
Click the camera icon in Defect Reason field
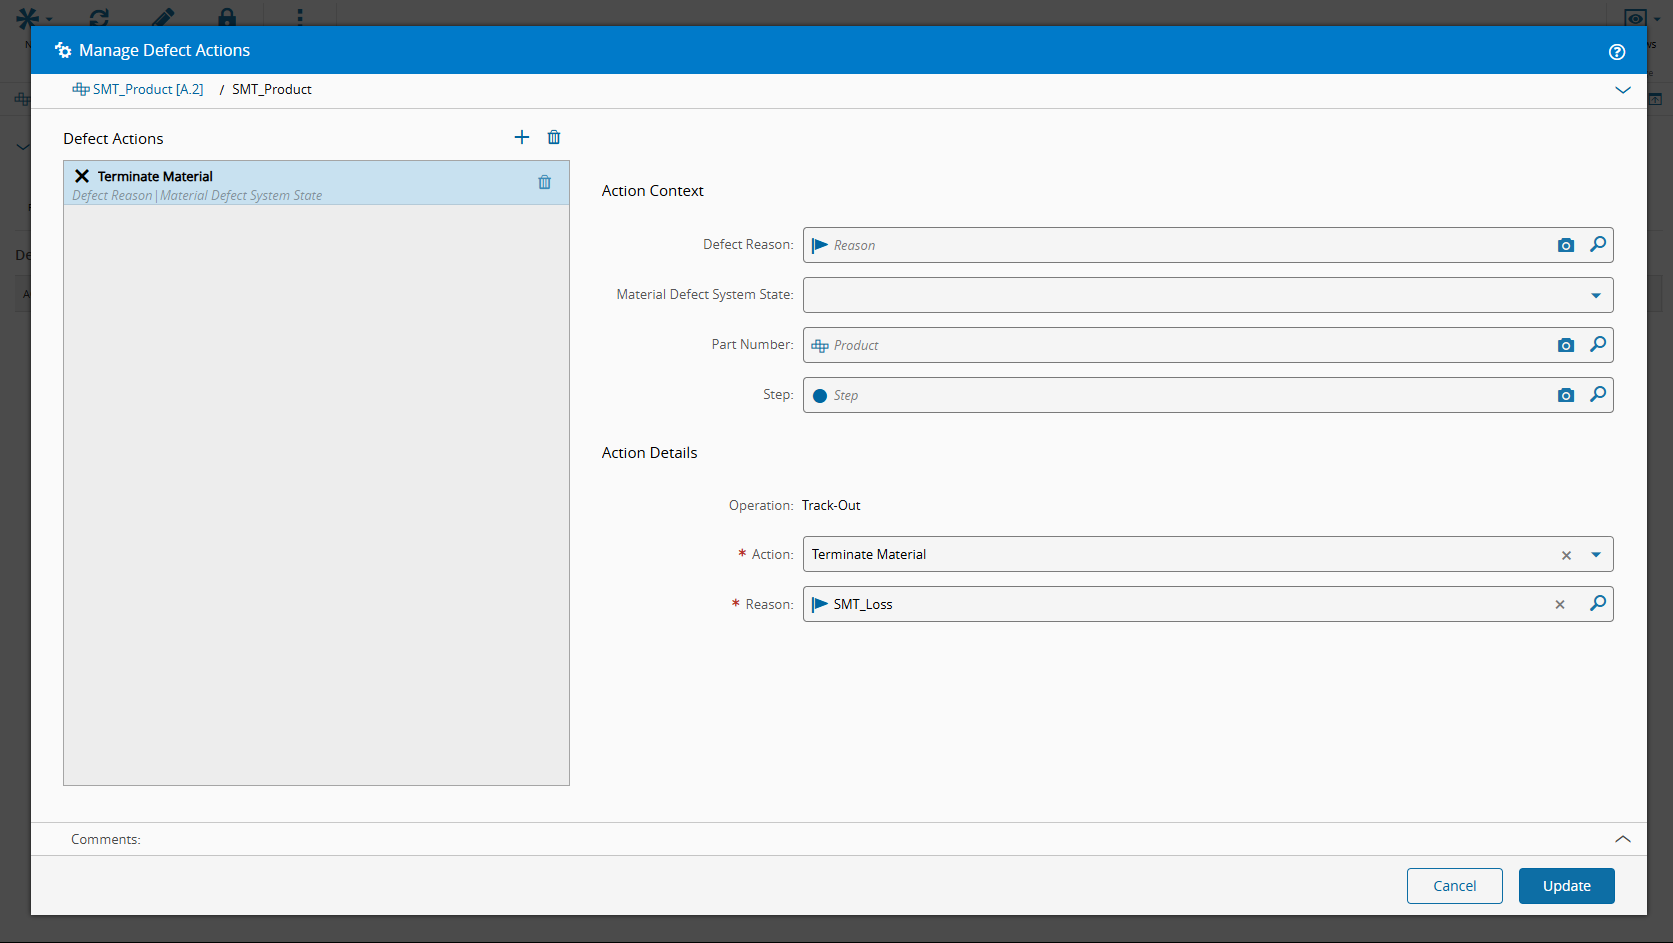pos(1566,245)
